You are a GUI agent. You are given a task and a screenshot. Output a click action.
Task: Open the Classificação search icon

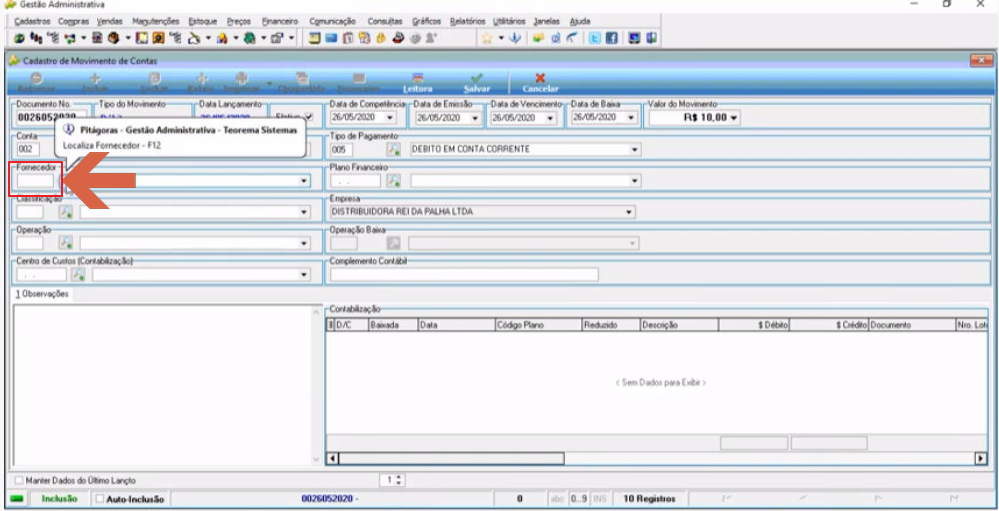66,212
